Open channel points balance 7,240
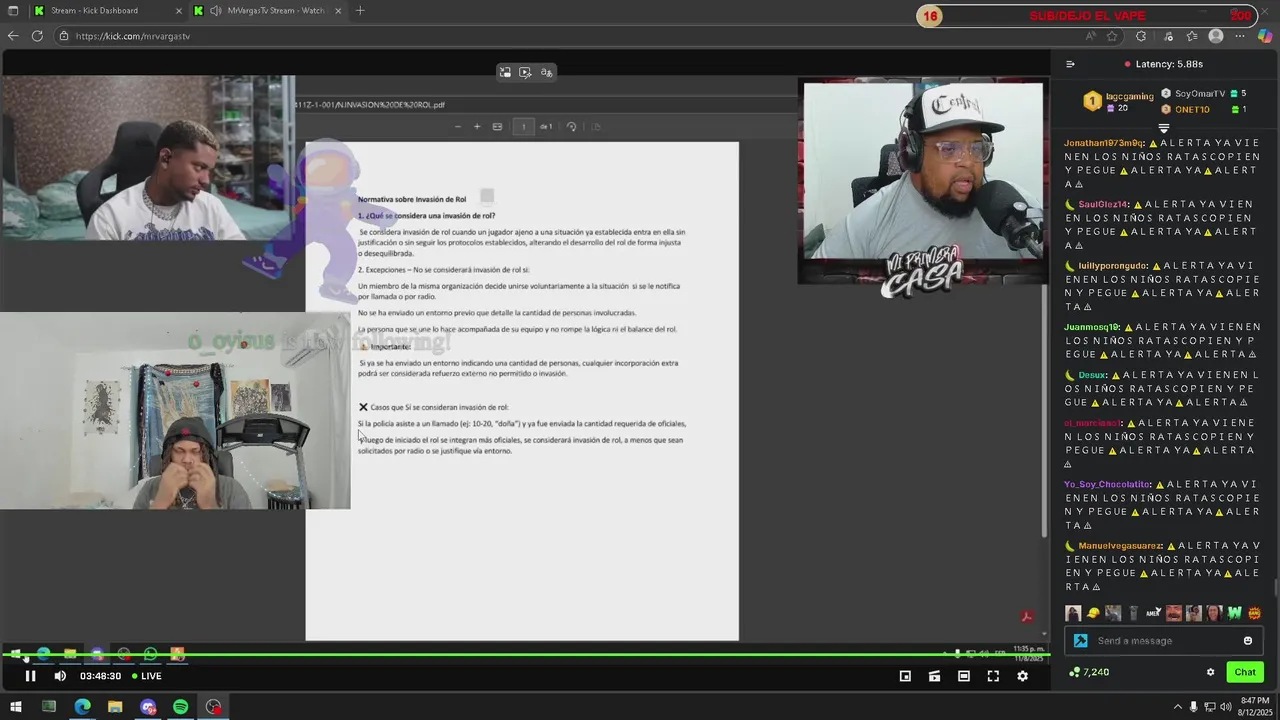Screen dimensions: 1280x720 point(1089,672)
